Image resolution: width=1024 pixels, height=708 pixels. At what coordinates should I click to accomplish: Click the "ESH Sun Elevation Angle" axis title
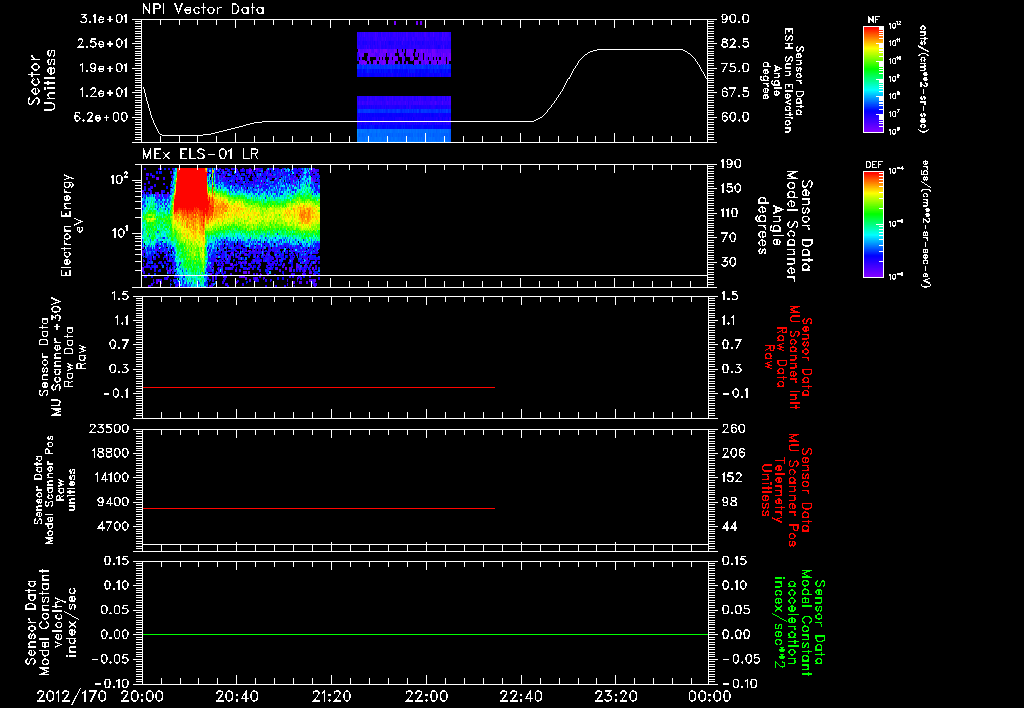click(780, 80)
